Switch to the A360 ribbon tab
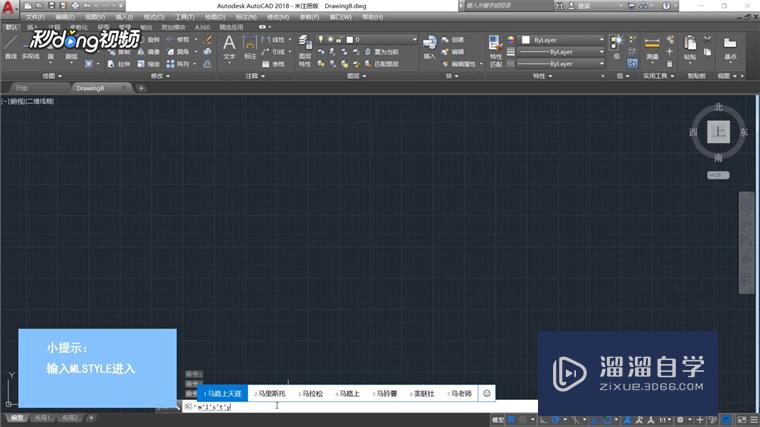This screenshot has height=427, width=760. [x=202, y=27]
